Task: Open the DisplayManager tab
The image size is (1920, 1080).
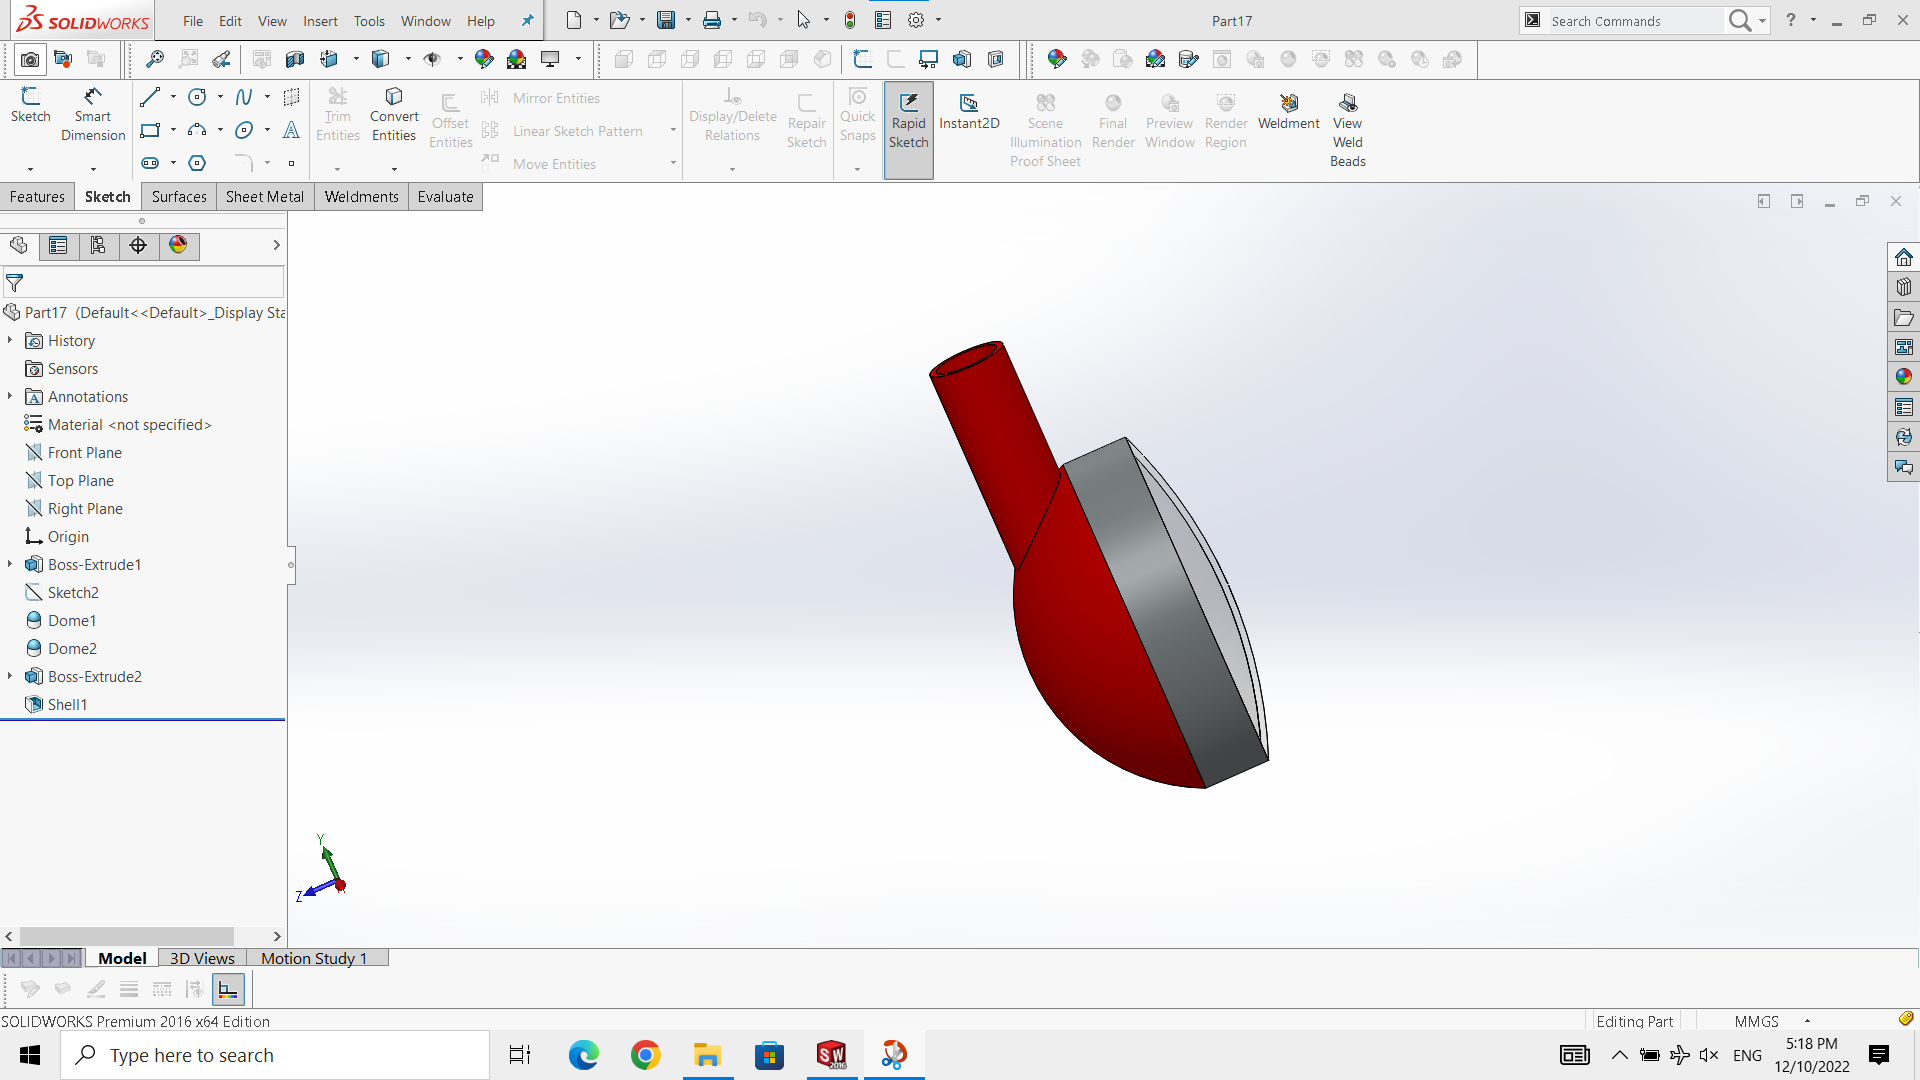Action: tap(178, 246)
